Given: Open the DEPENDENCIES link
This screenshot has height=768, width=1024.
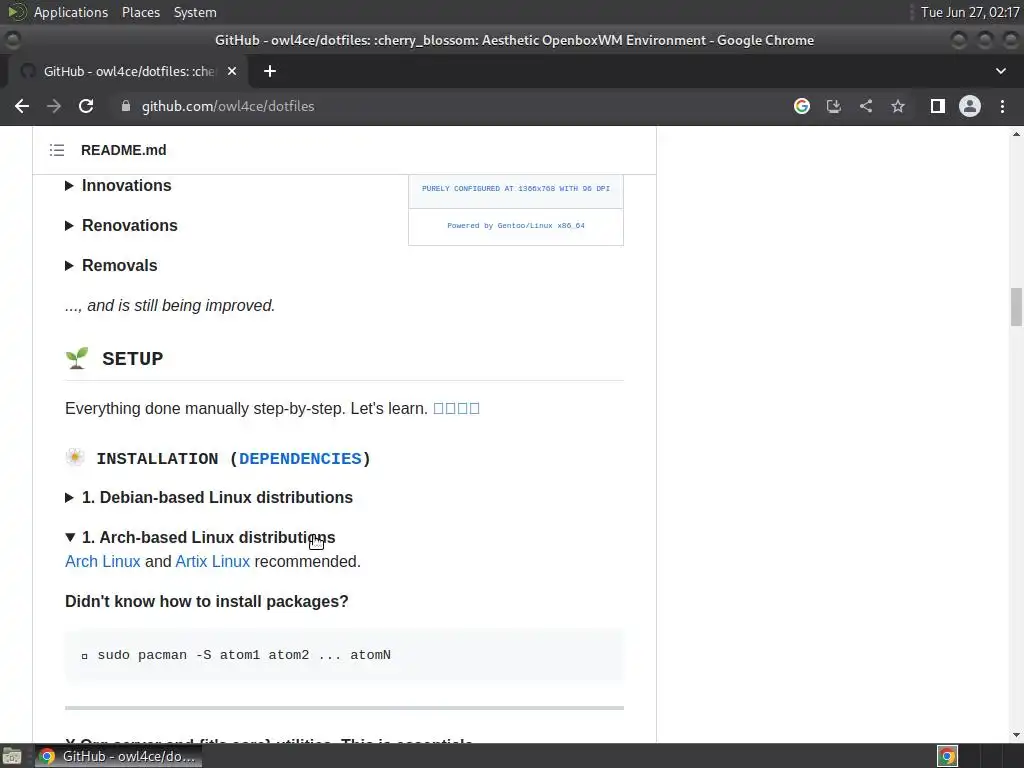Looking at the screenshot, I should click(x=300, y=459).
